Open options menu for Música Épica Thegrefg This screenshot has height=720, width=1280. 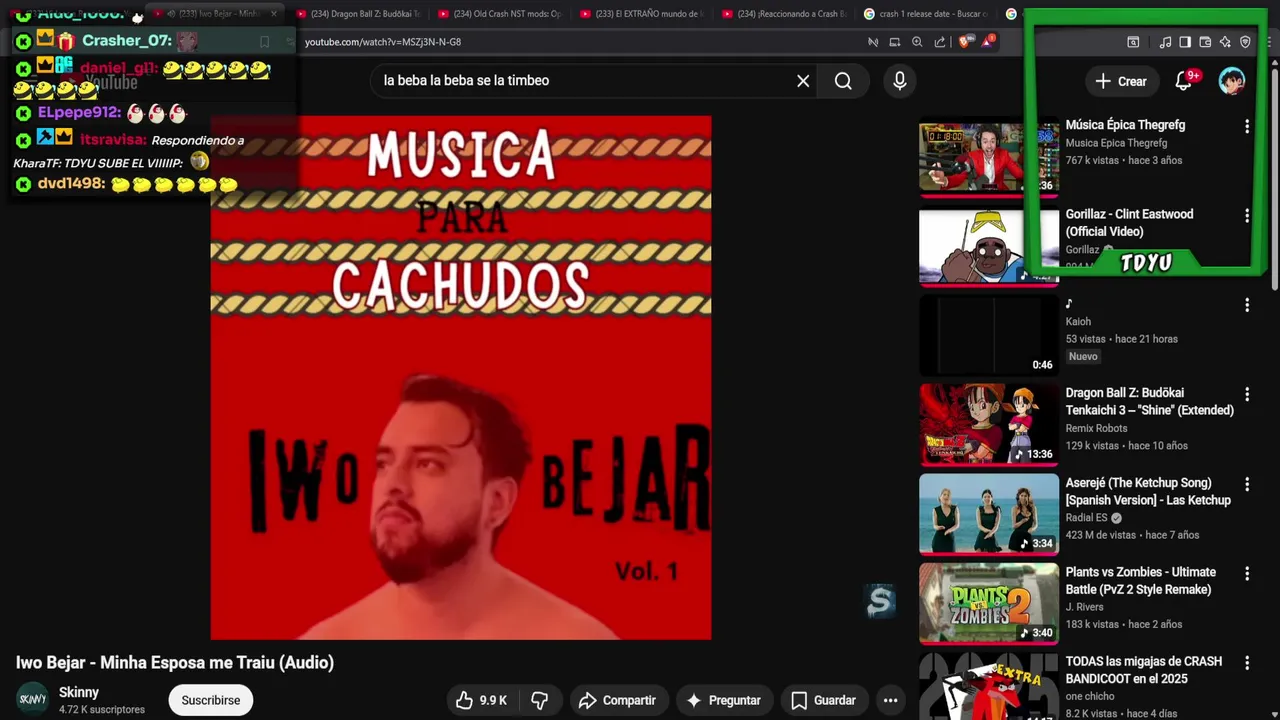point(1246,126)
